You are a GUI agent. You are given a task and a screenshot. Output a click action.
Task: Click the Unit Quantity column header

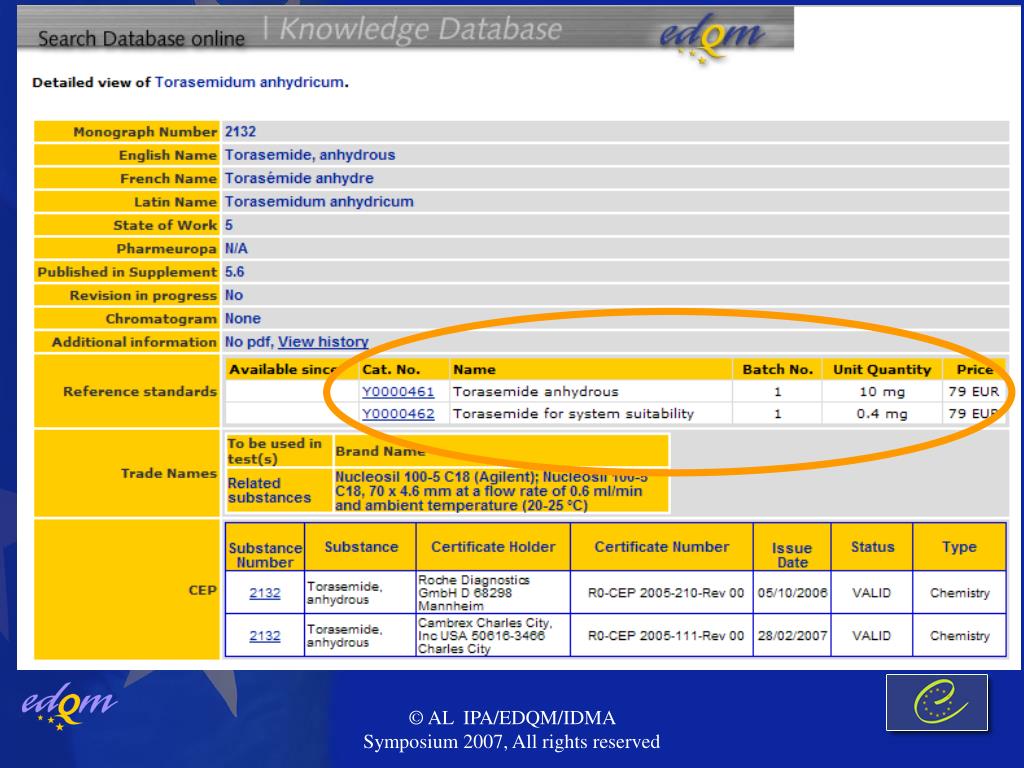point(882,370)
